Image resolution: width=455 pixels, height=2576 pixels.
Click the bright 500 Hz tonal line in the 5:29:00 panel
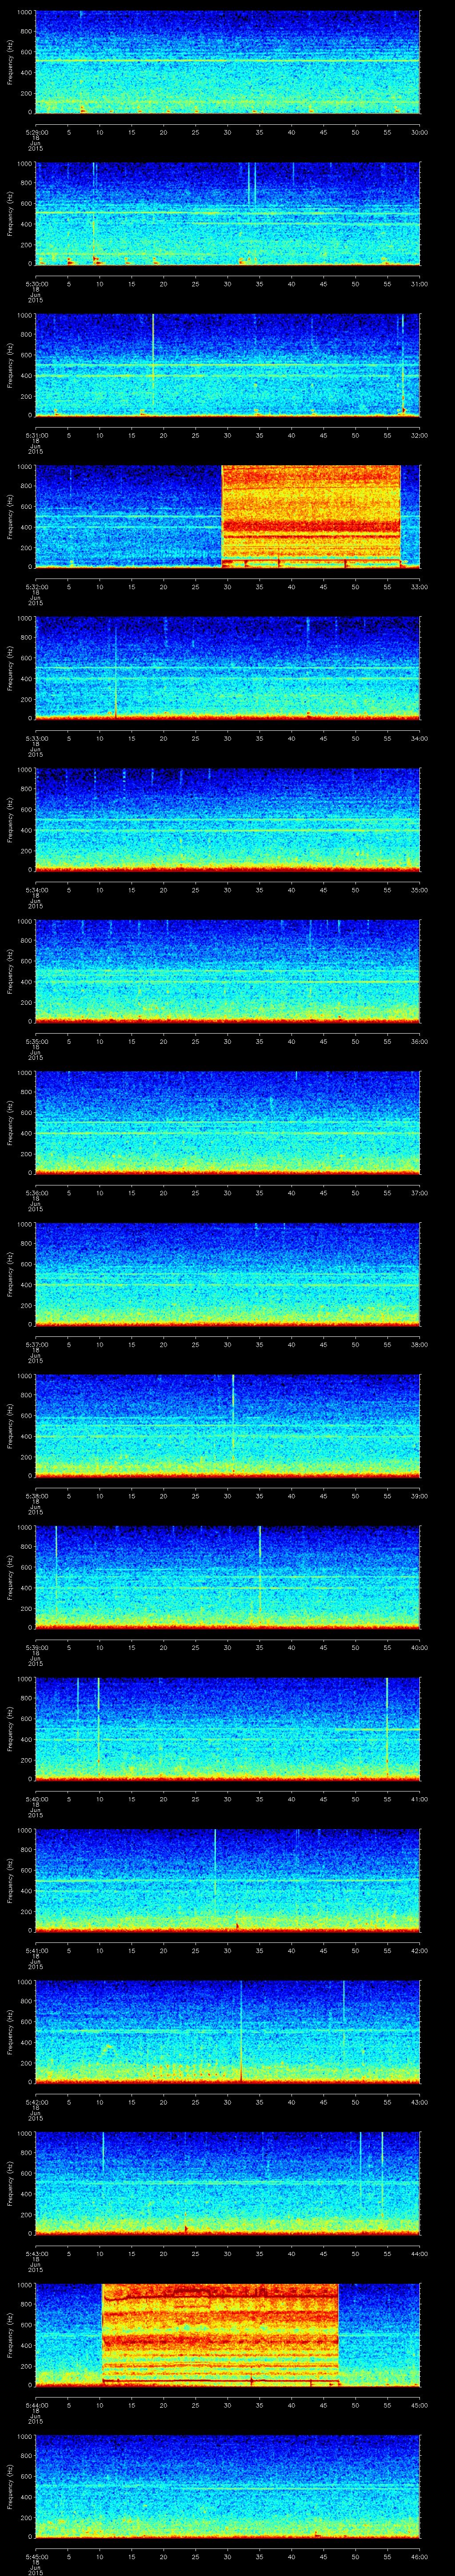point(227,61)
